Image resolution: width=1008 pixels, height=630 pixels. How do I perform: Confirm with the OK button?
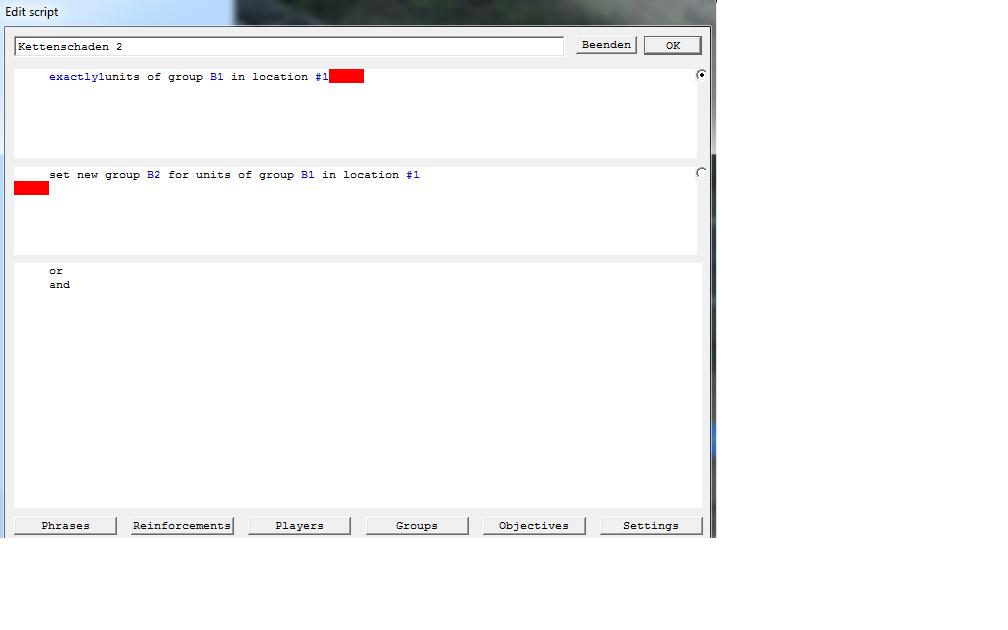pyautogui.click(x=672, y=45)
